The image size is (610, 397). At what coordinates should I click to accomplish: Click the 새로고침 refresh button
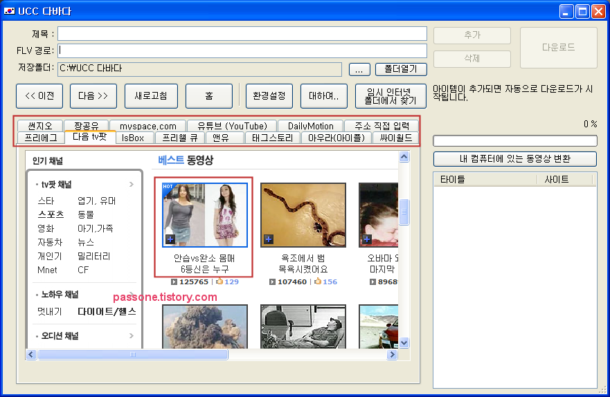(151, 96)
